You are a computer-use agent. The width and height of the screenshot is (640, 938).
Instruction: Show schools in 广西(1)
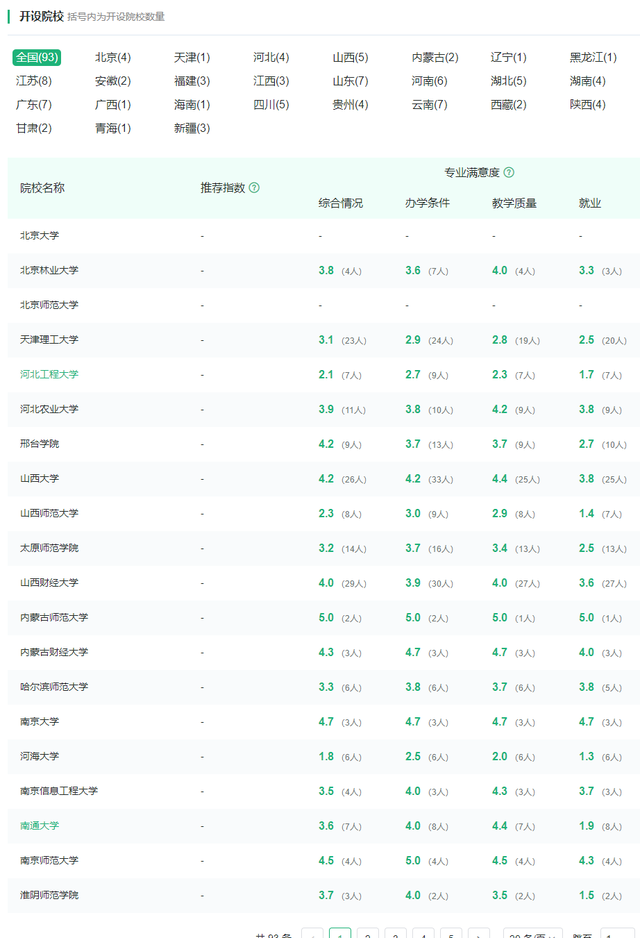pyautogui.click(x=113, y=105)
